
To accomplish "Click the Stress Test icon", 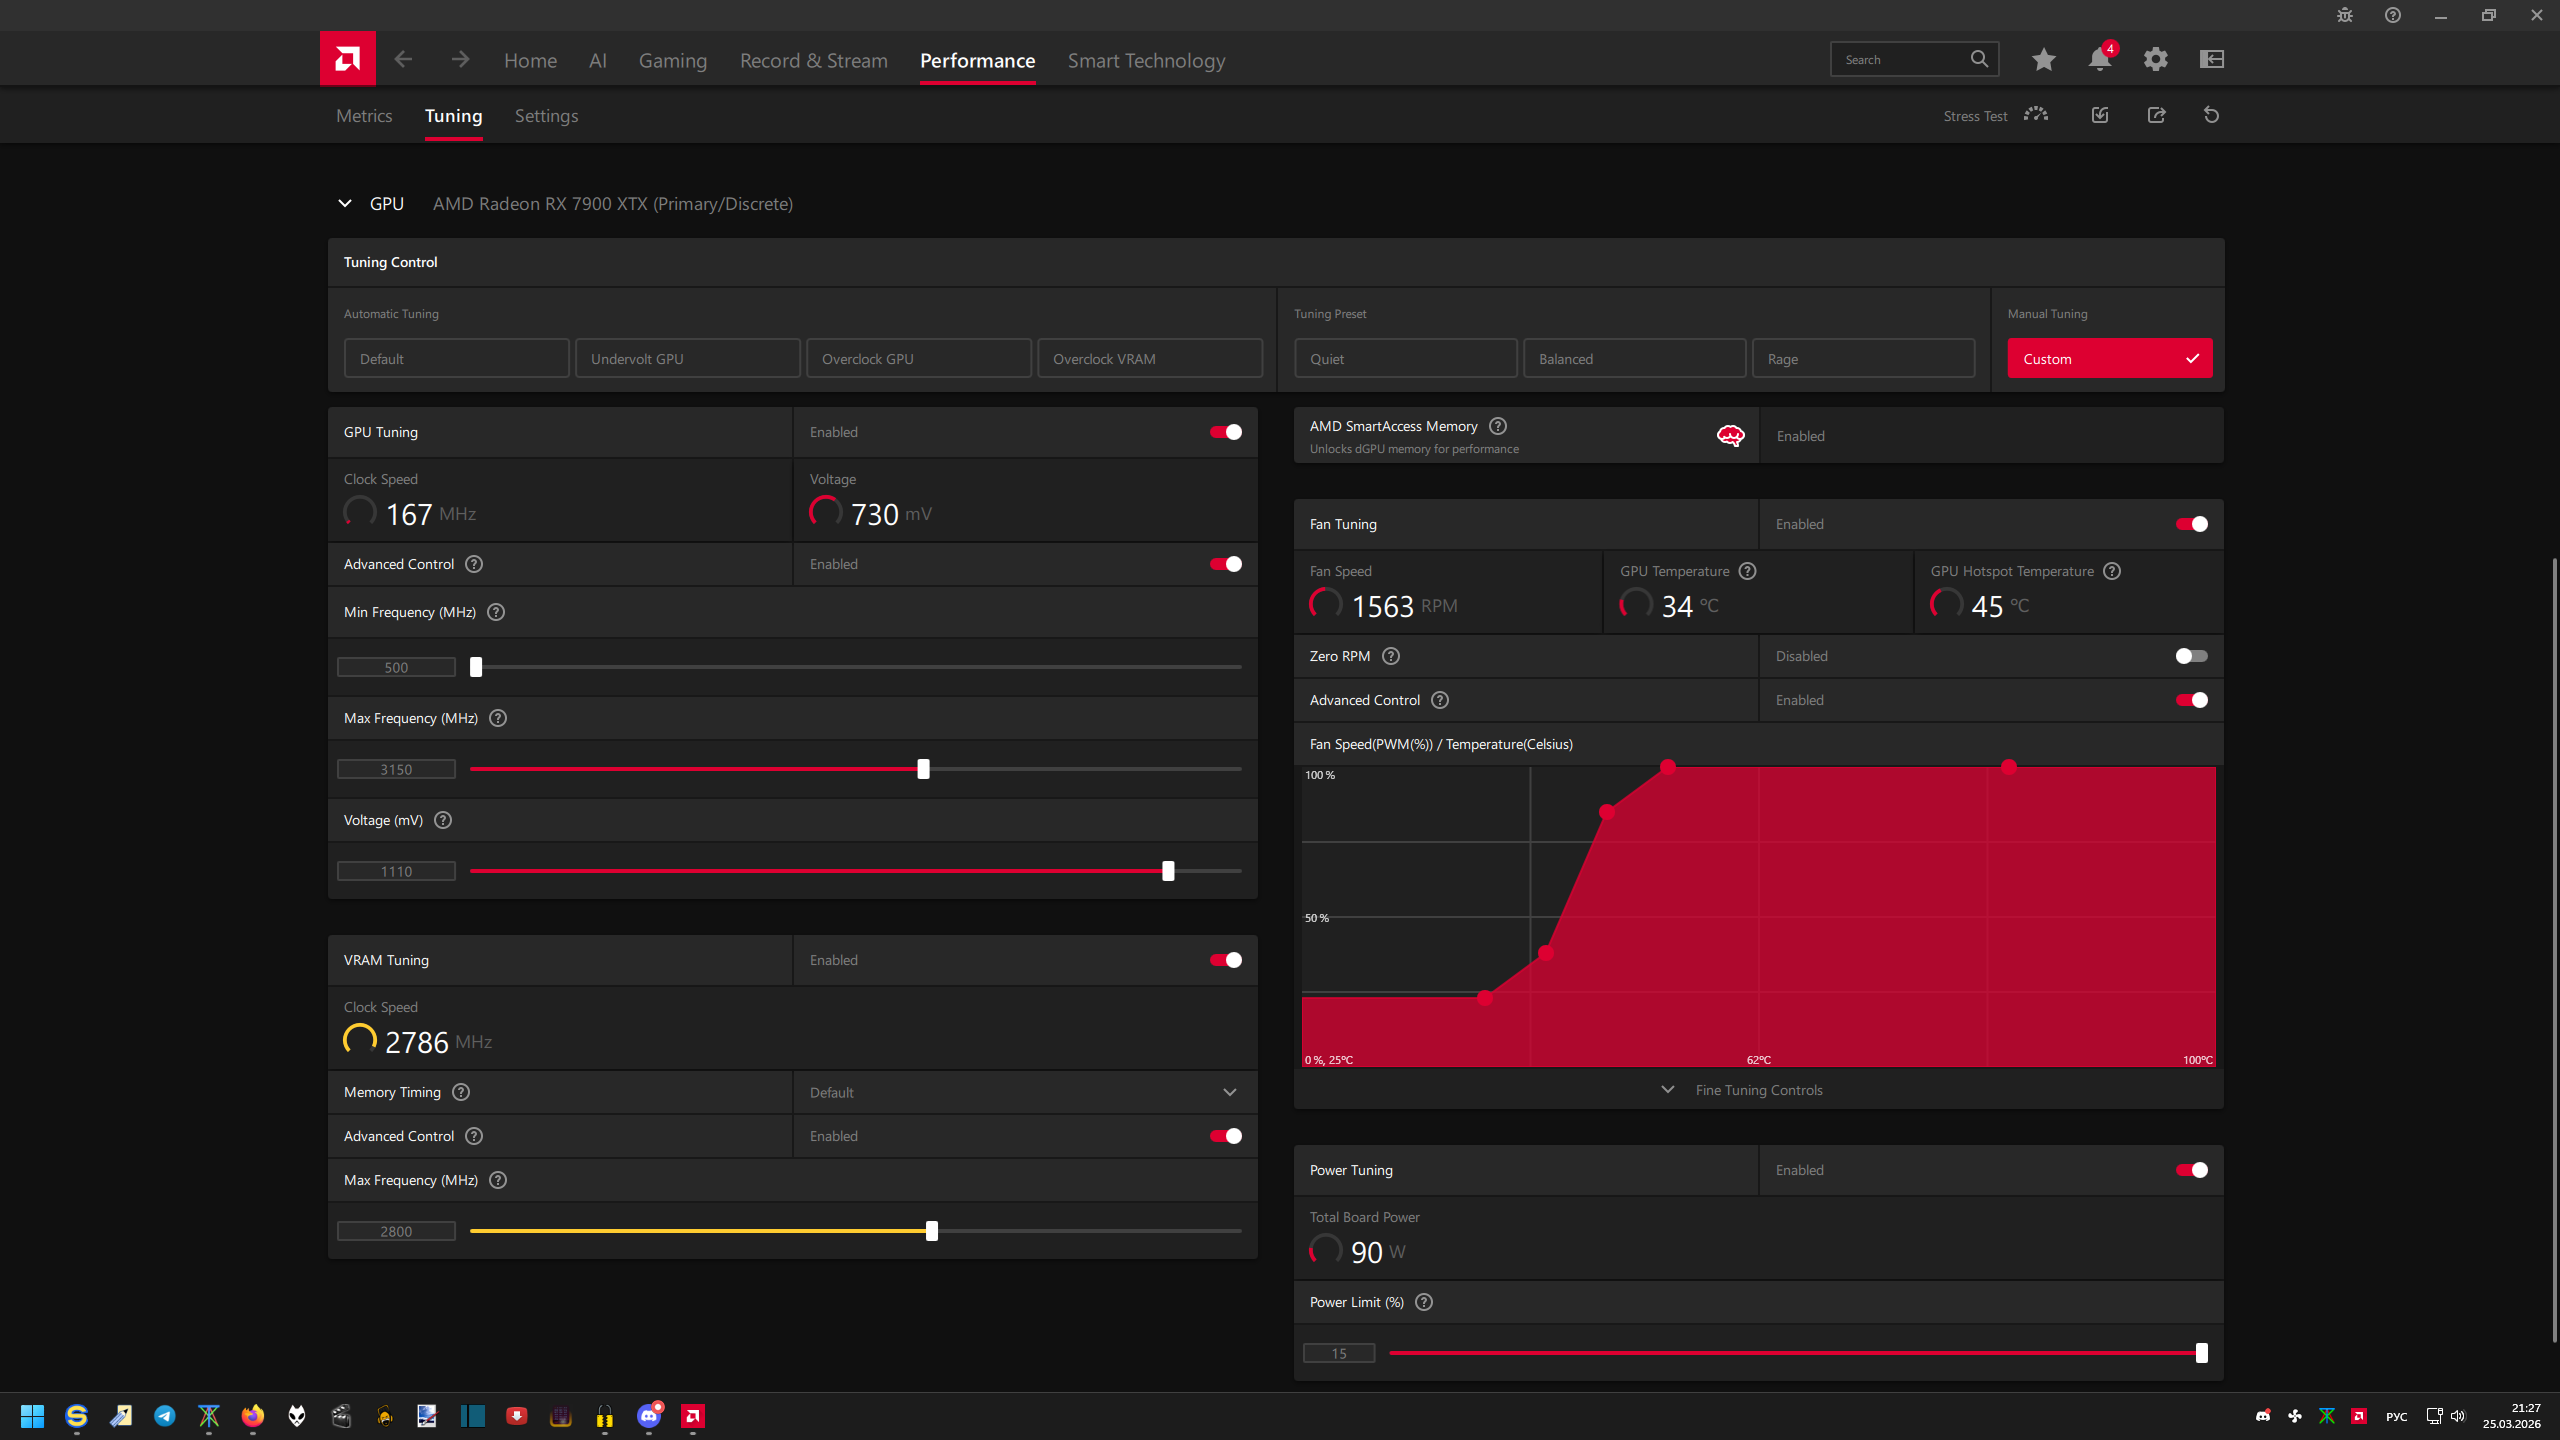I will pyautogui.click(x=2035, y=115).
